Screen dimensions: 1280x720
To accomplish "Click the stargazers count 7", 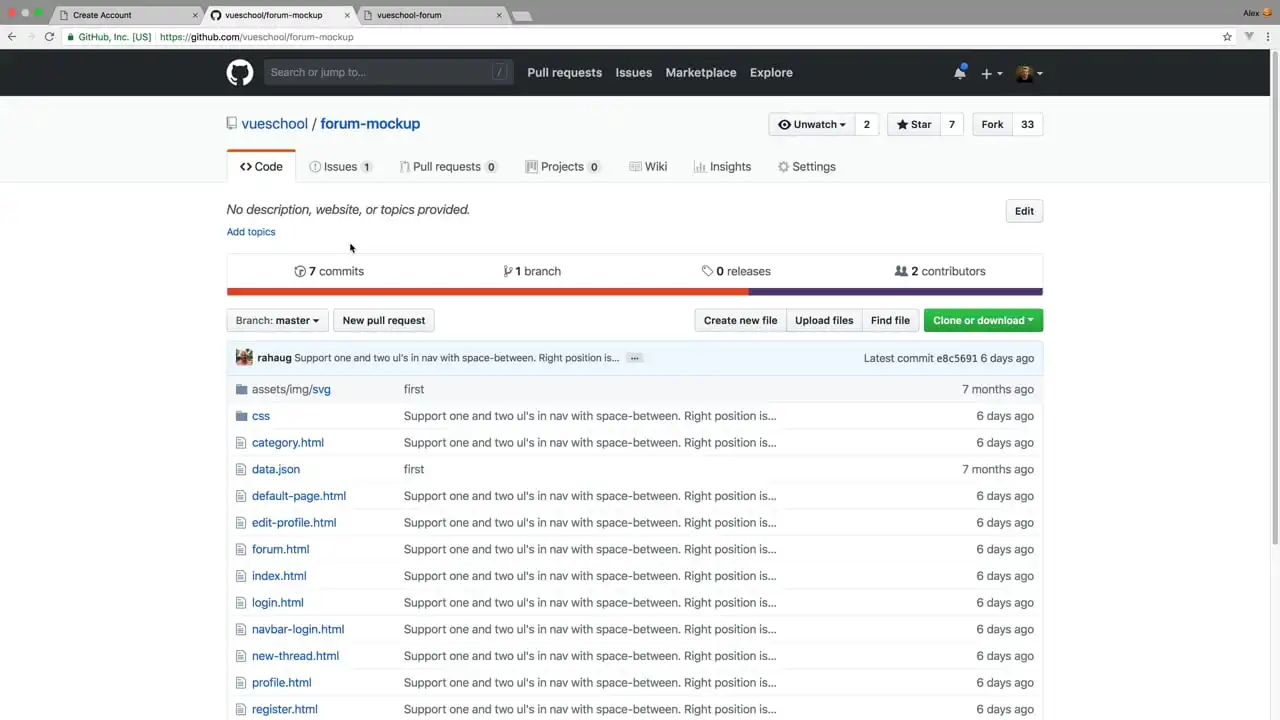I will pyautogui.click(x=952, y=125).
